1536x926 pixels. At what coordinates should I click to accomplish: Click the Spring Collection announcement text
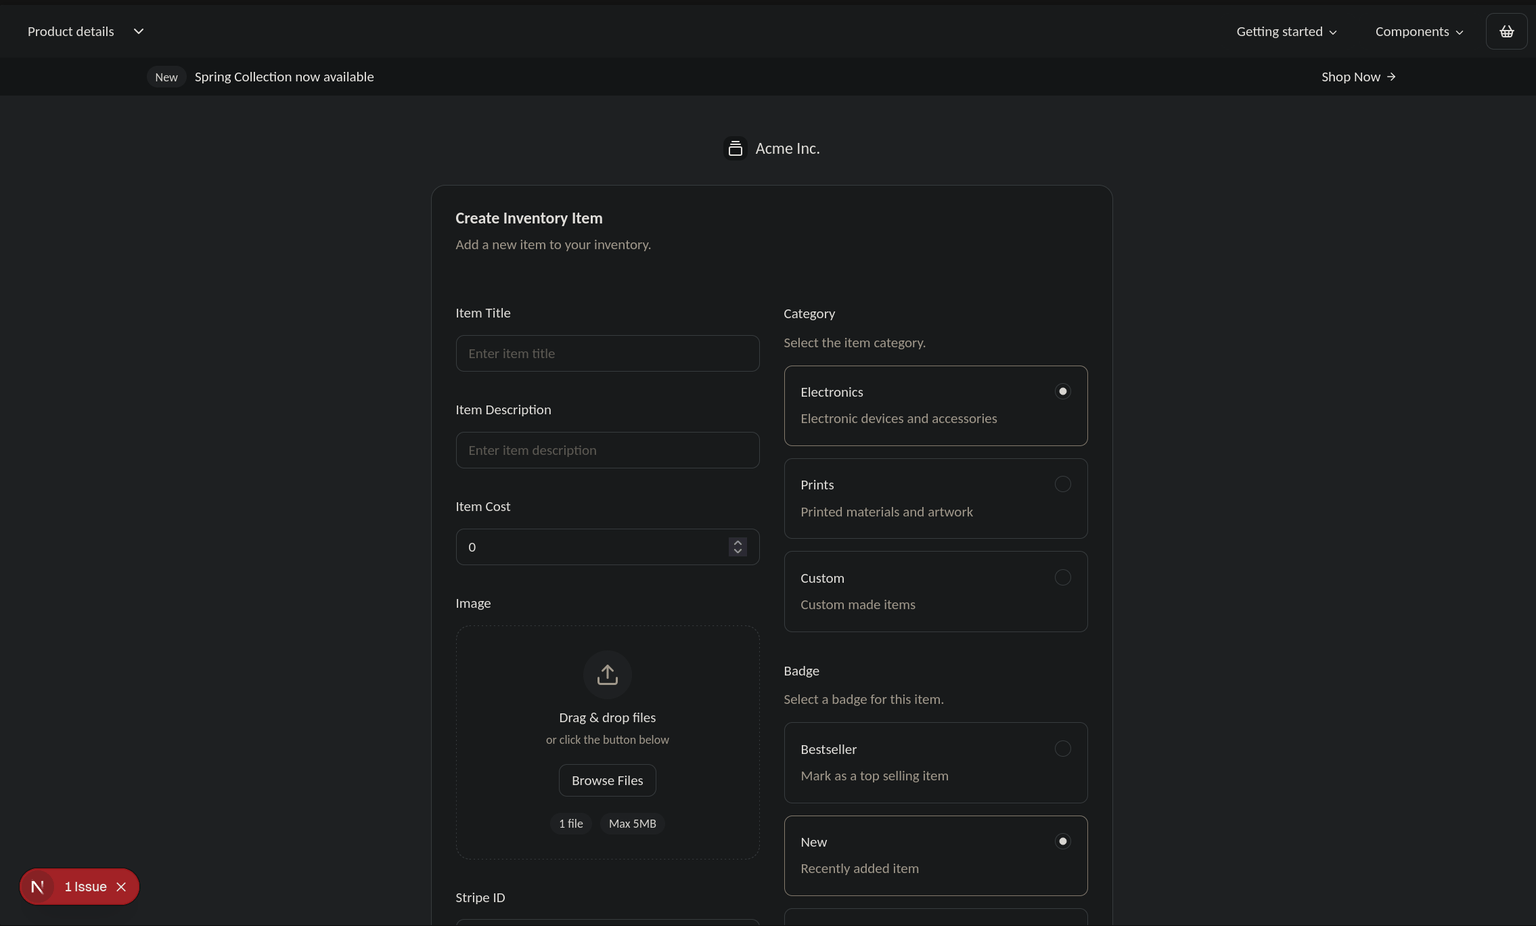pos(284,76)
